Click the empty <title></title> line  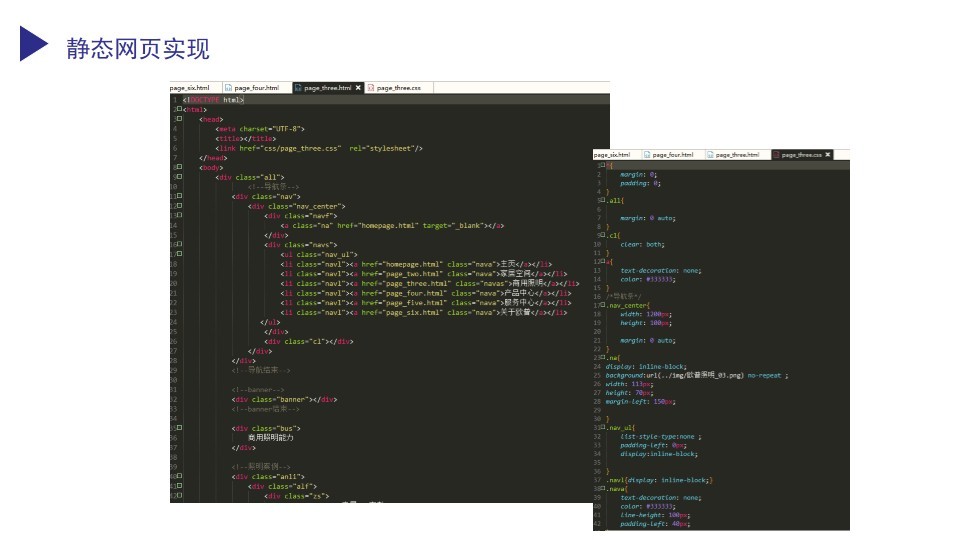[246, 138]
